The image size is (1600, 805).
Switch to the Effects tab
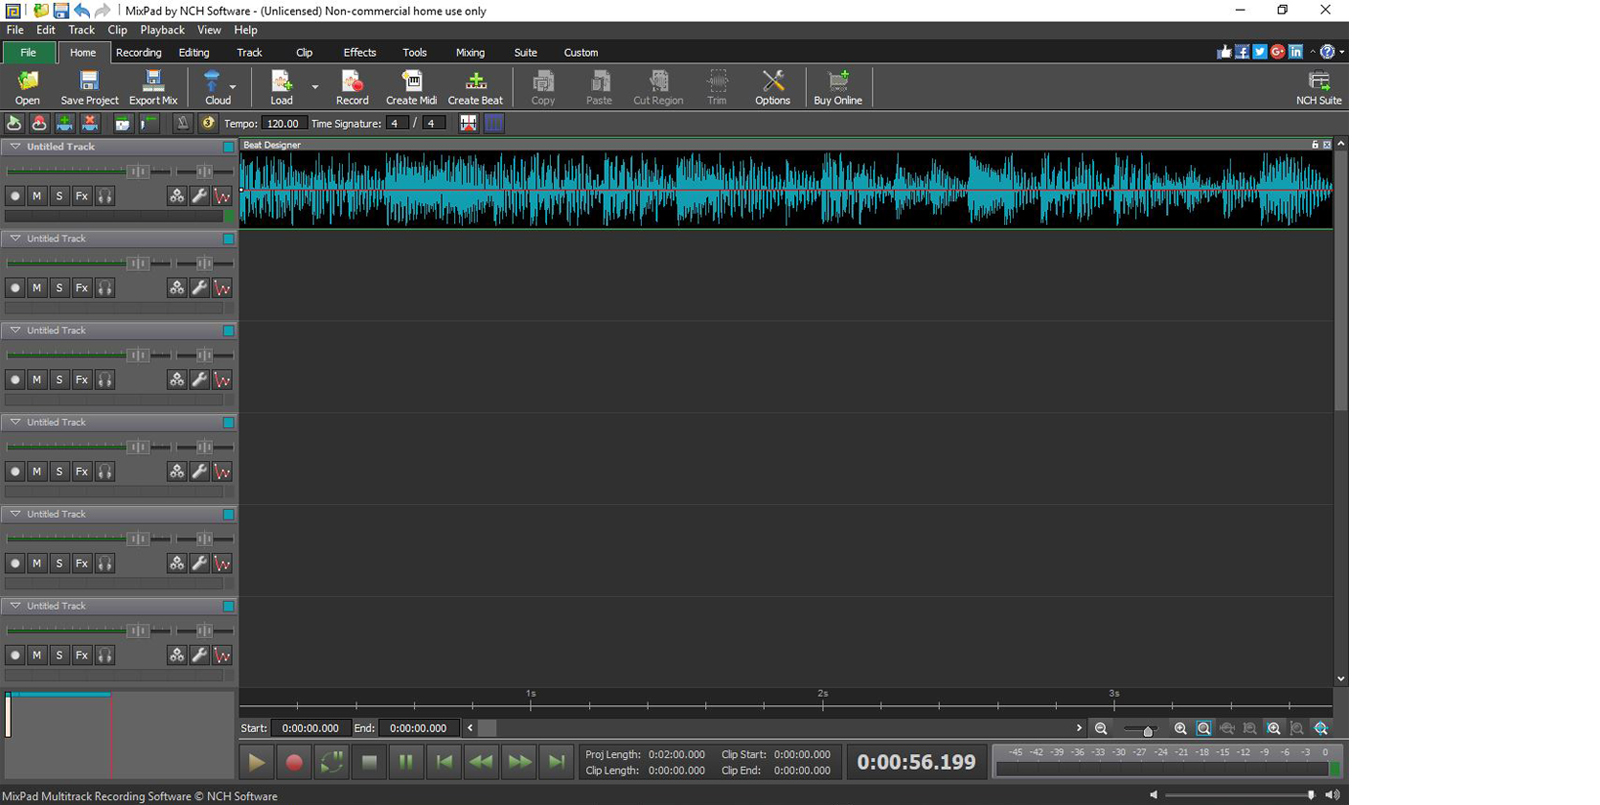pyautogui.click(x=359, y=52)
